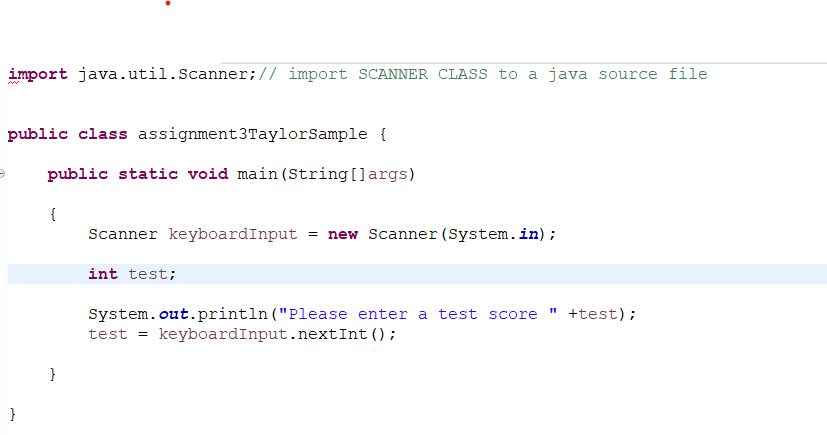Click 'Scanner' type at the start of the 'Scanner keyboardInput = new' line

coord(123,235)
